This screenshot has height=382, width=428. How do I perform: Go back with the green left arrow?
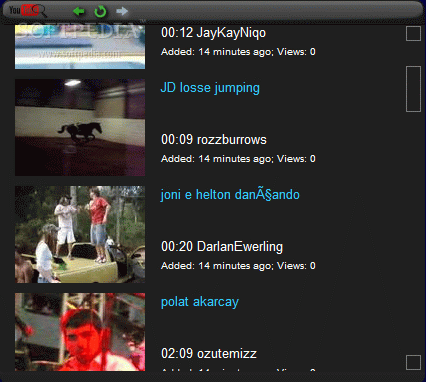(x=79, y=11)
